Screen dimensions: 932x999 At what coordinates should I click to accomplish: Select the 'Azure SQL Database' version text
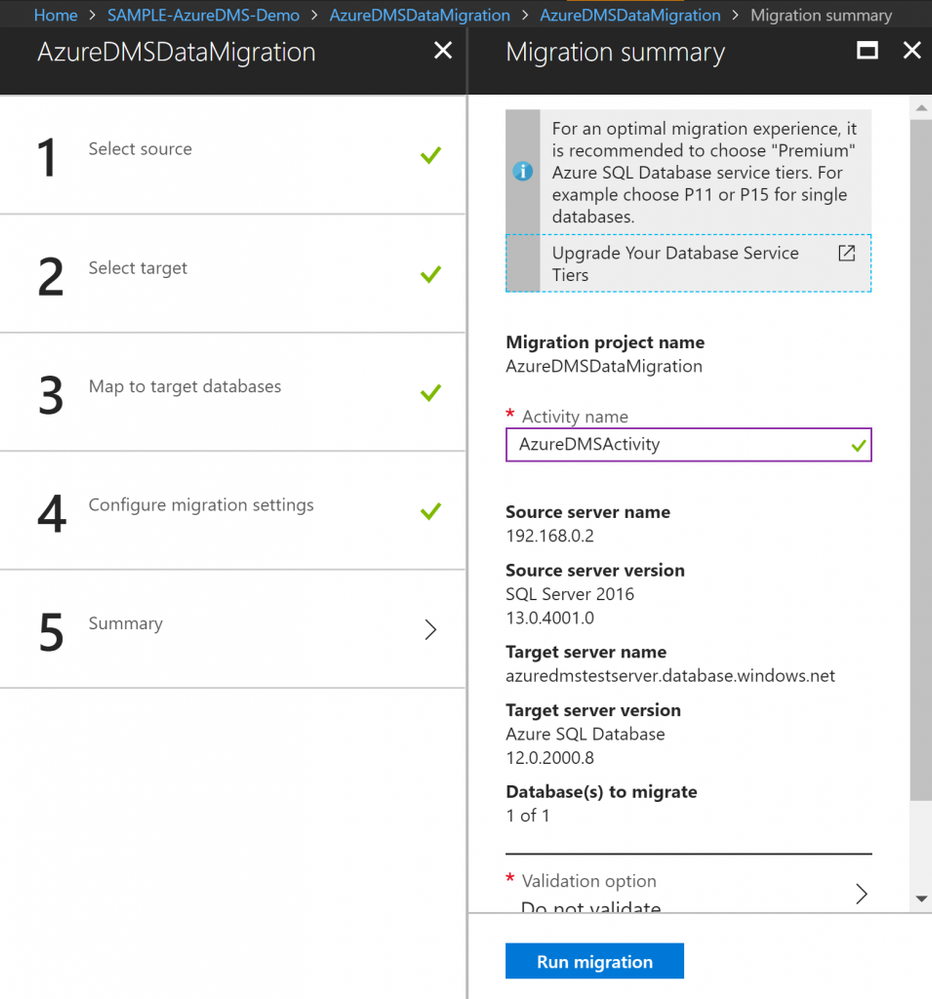[x=585, y=735]
